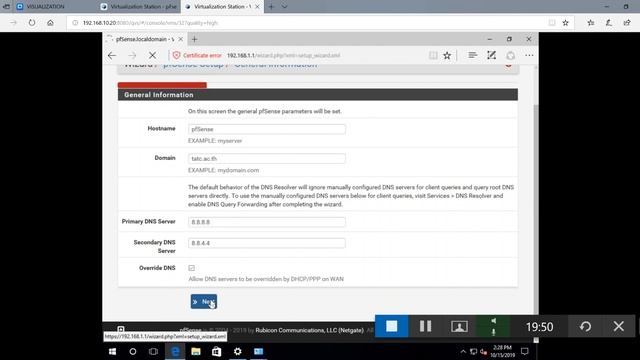640x360 pixels.
Task: Show hidden system tray icons
Action: 463,351
